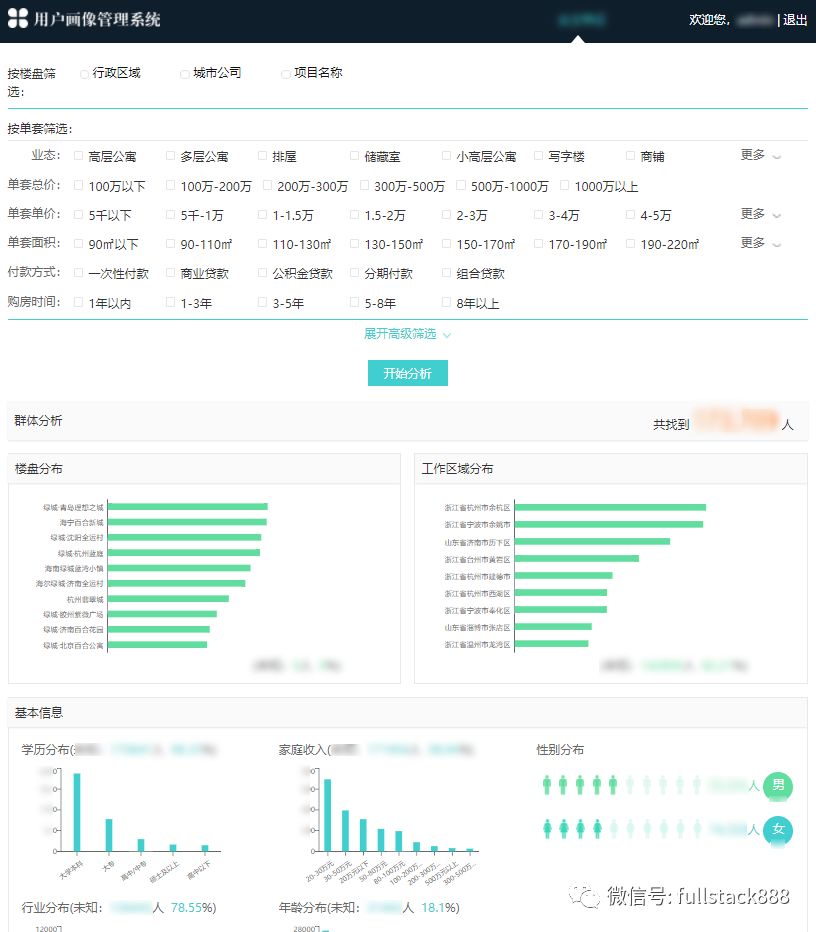
Task: Click the 绿城·青岛理想之城 bar
Action: (x=188, y=507)
